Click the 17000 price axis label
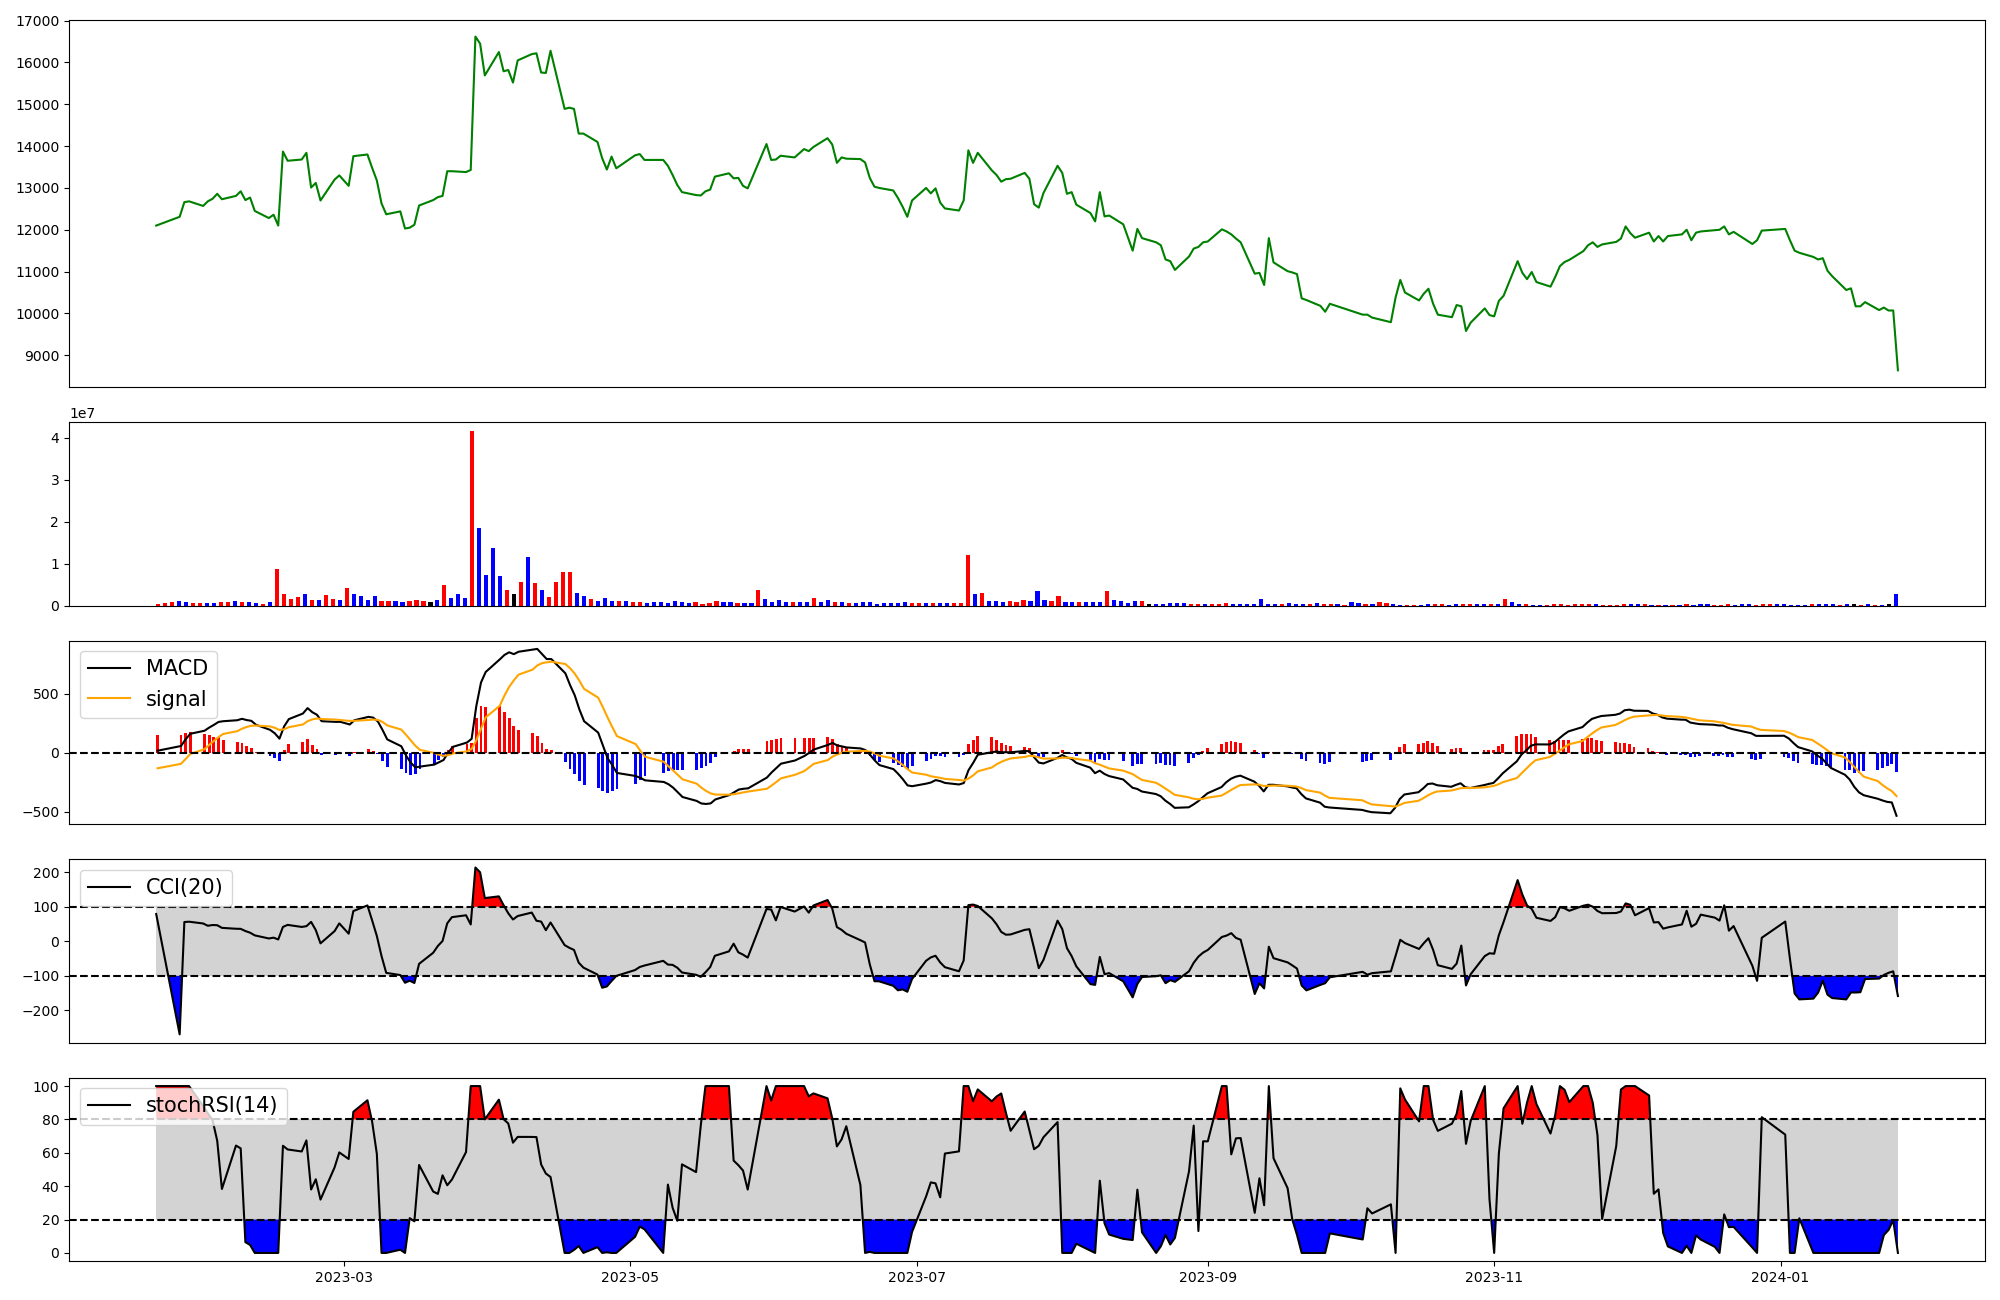The width and height of the screenshot is (2000, 1300). pos(37,21)
